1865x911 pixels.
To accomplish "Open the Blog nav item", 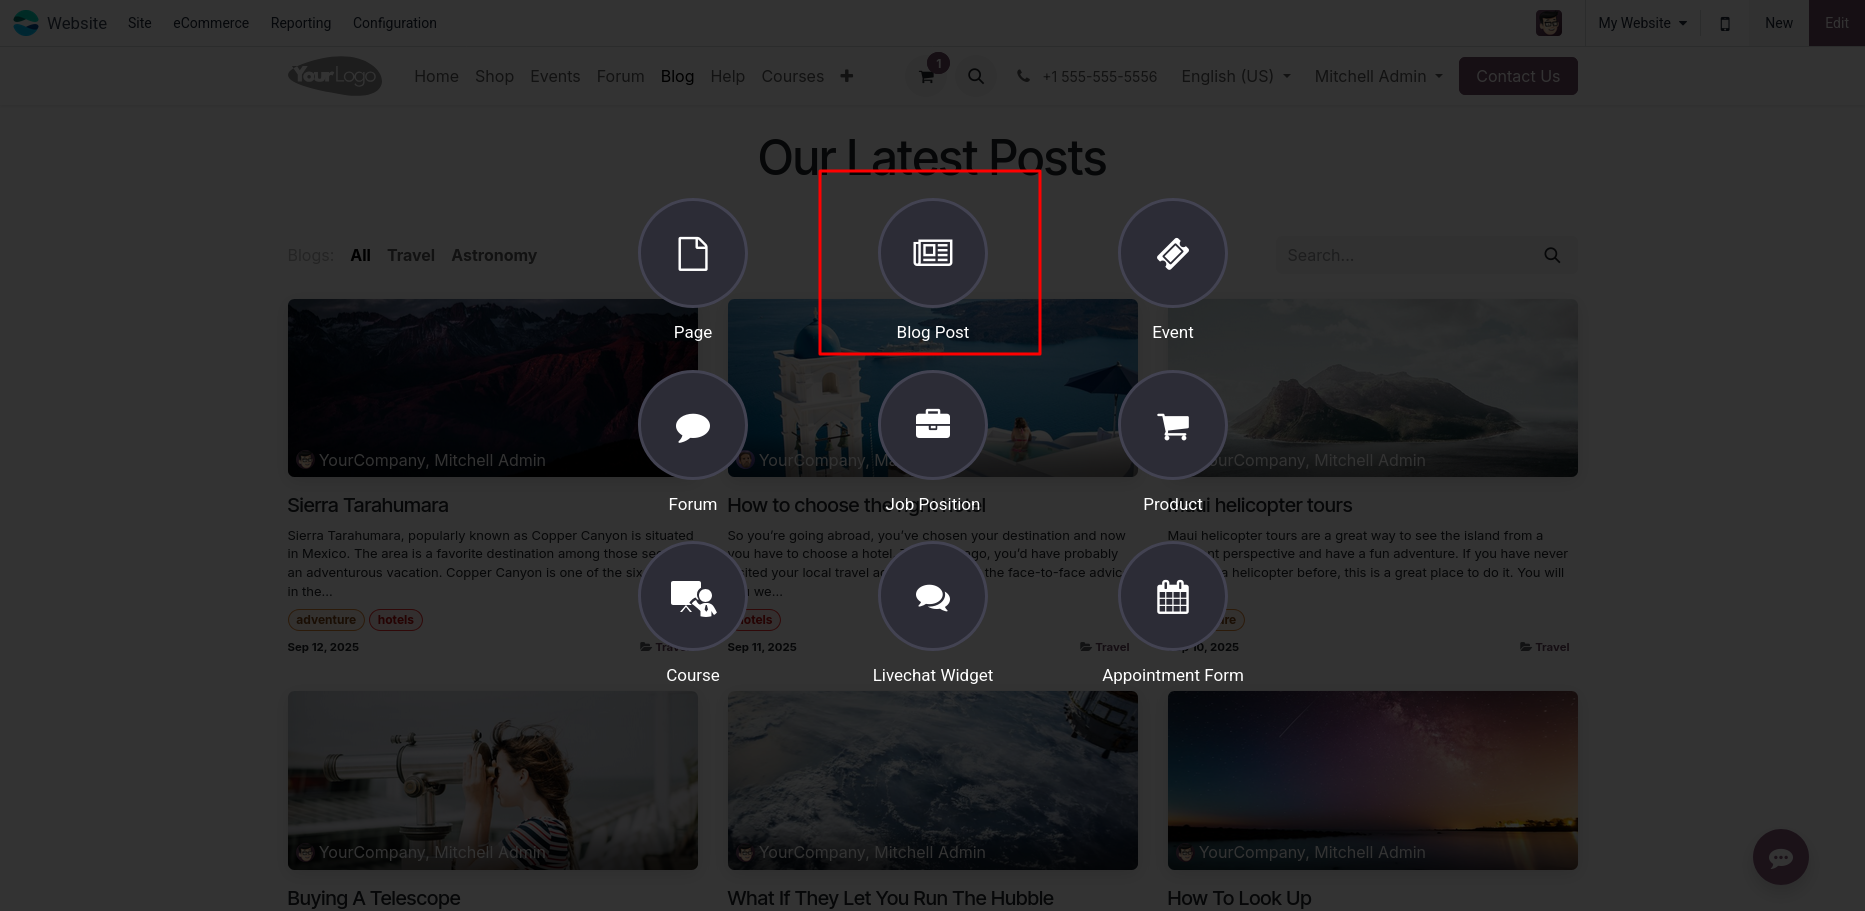I will tap(677, 76).
